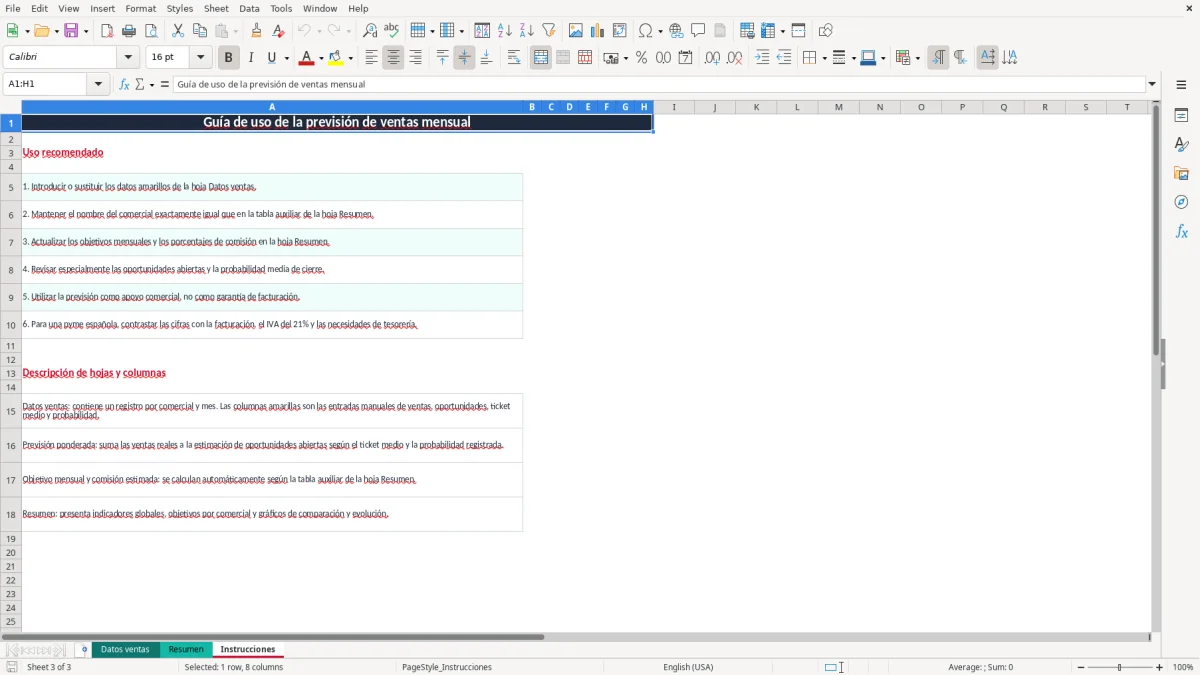The height and width of the screenshot is (675, 1200).
Task: Run the spelling check
Action: [x=392, y=31]
